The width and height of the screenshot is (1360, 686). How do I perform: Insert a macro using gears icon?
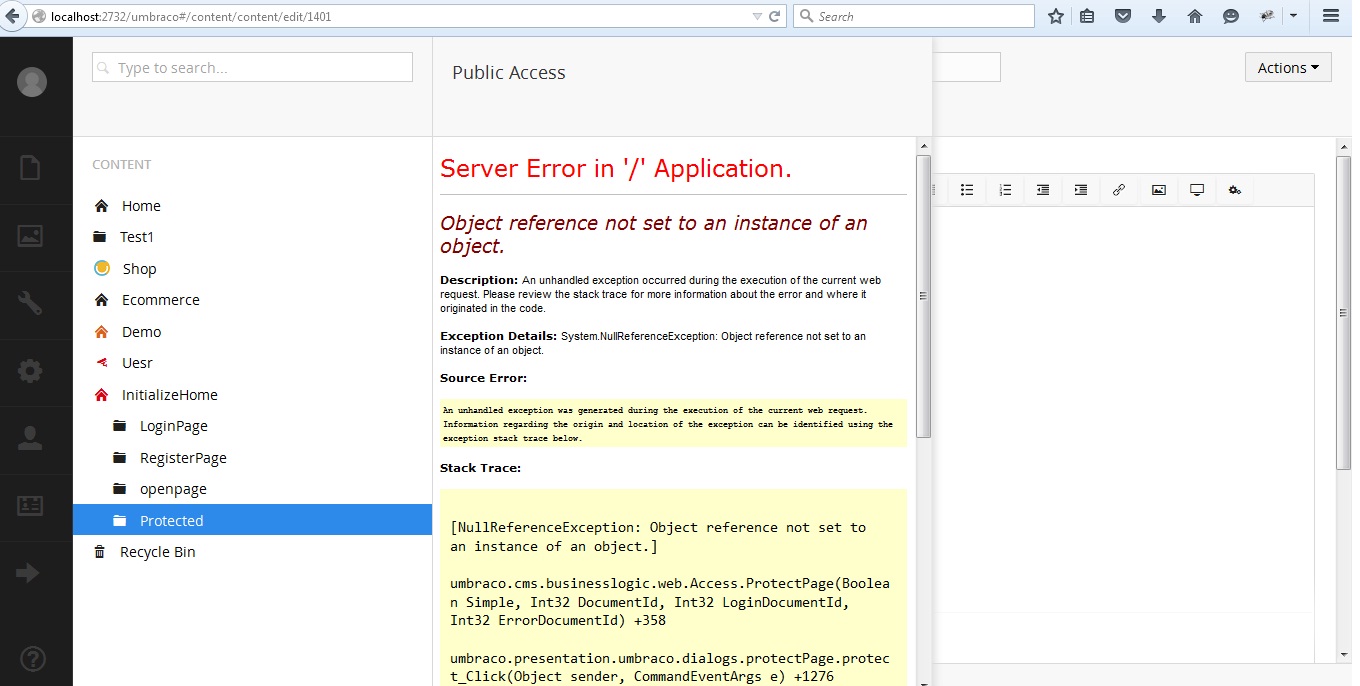click(x=1235, y=190)
